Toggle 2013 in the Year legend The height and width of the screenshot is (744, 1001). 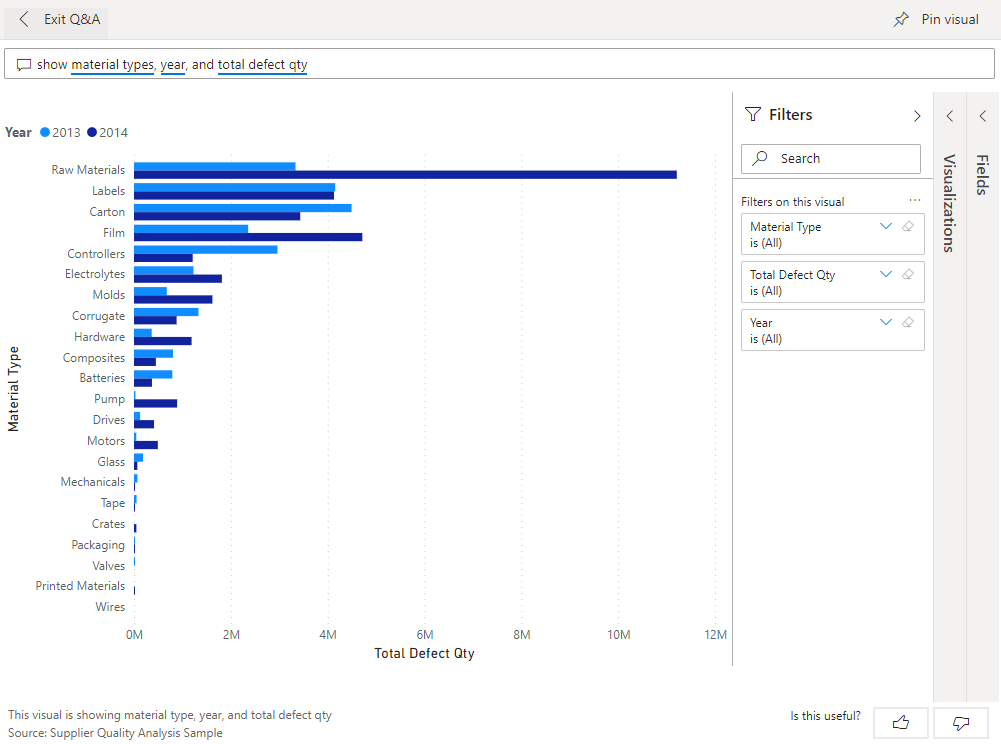coord(58,132)
